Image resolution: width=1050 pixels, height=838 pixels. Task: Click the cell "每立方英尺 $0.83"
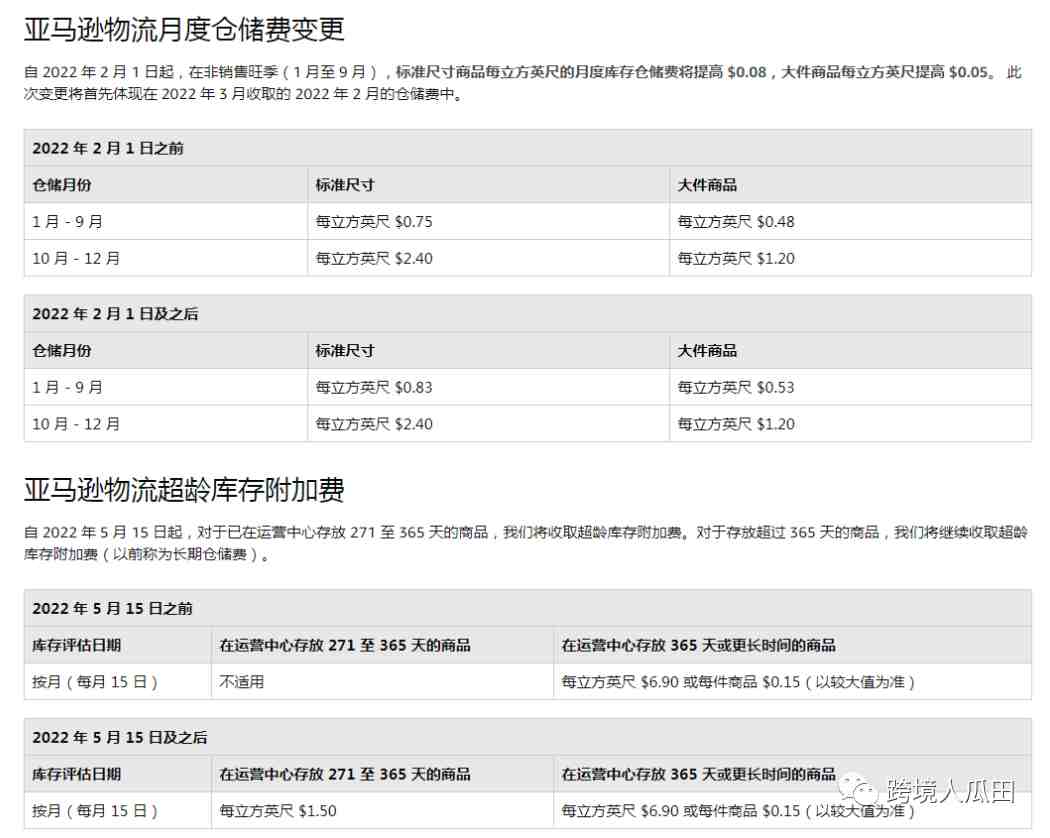click(x=488, y=387)
